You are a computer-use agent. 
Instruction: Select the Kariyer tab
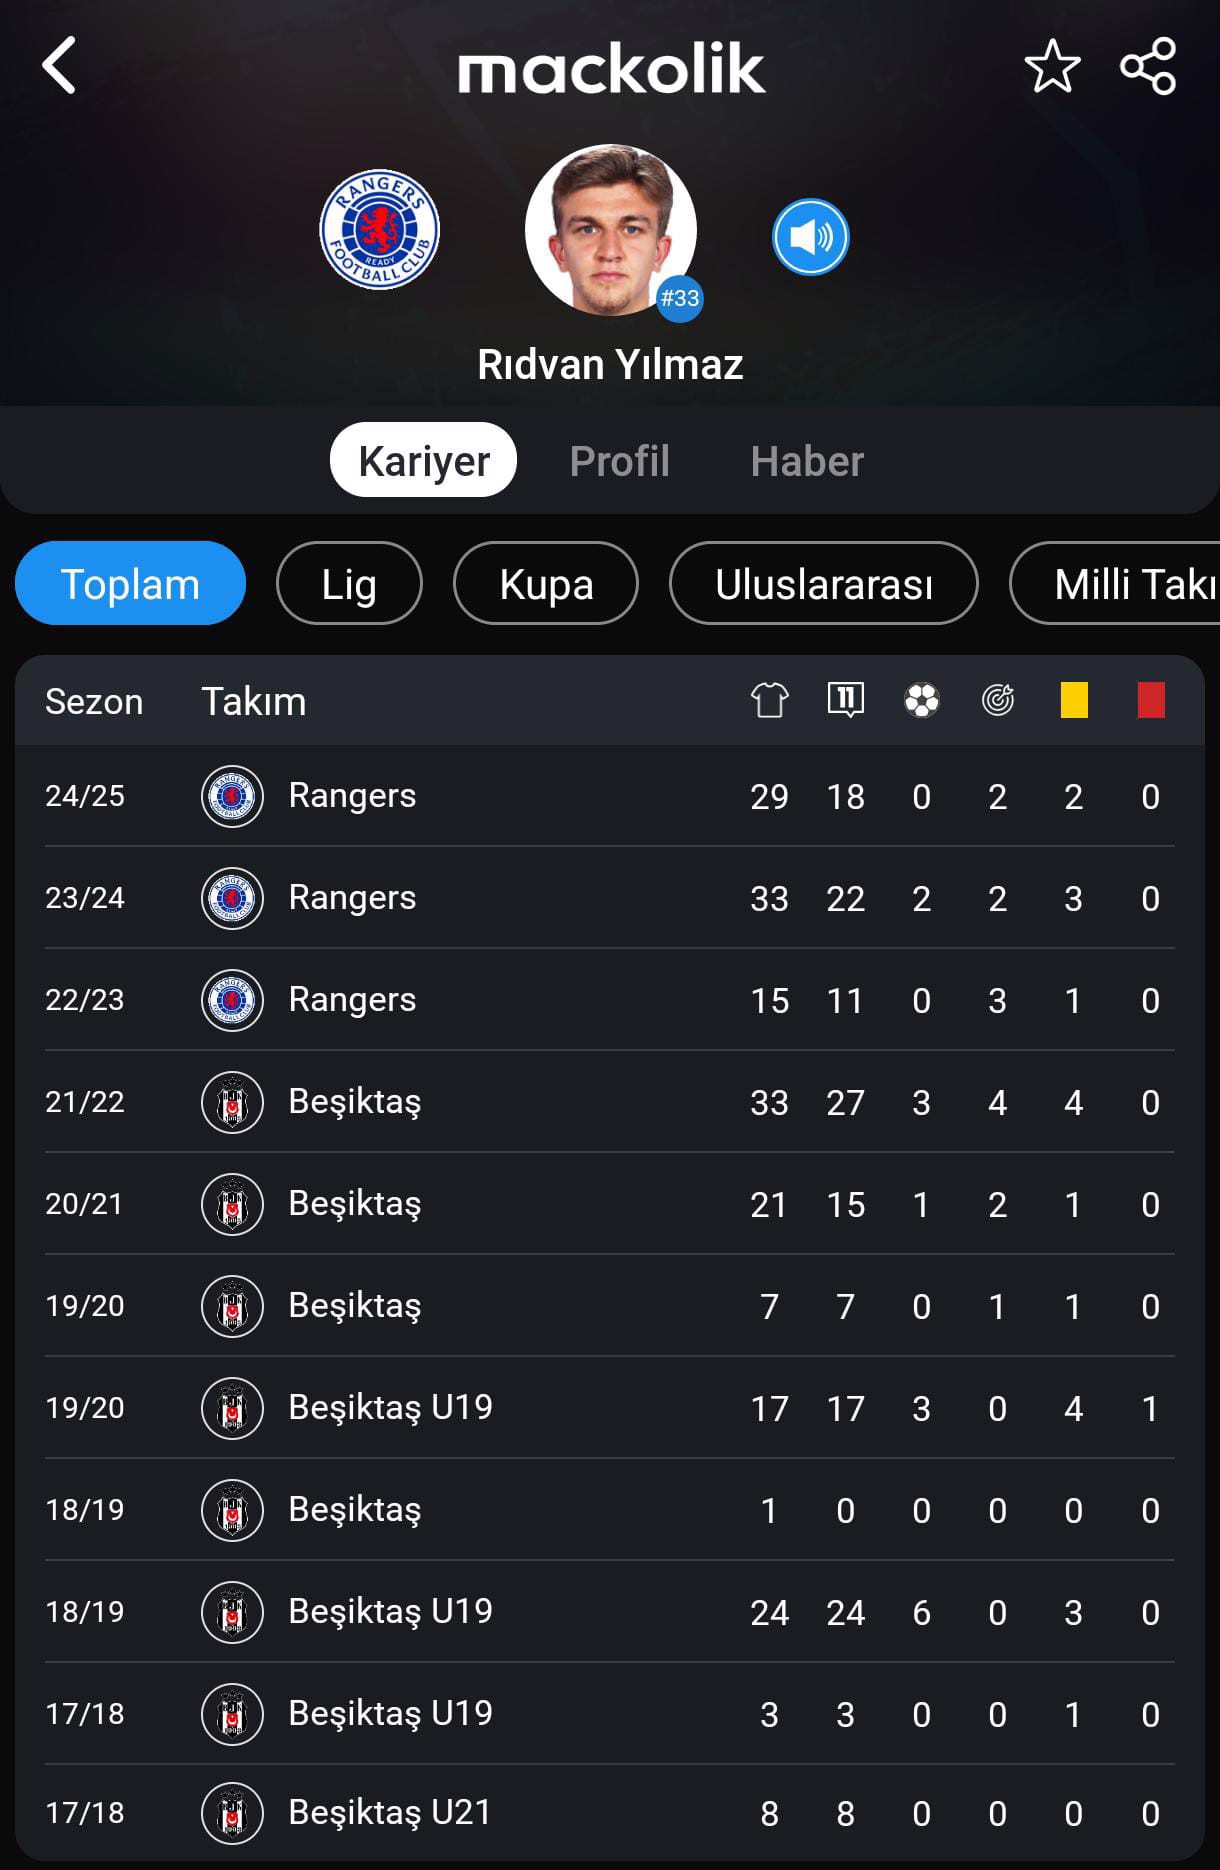(x=423, y=460)
